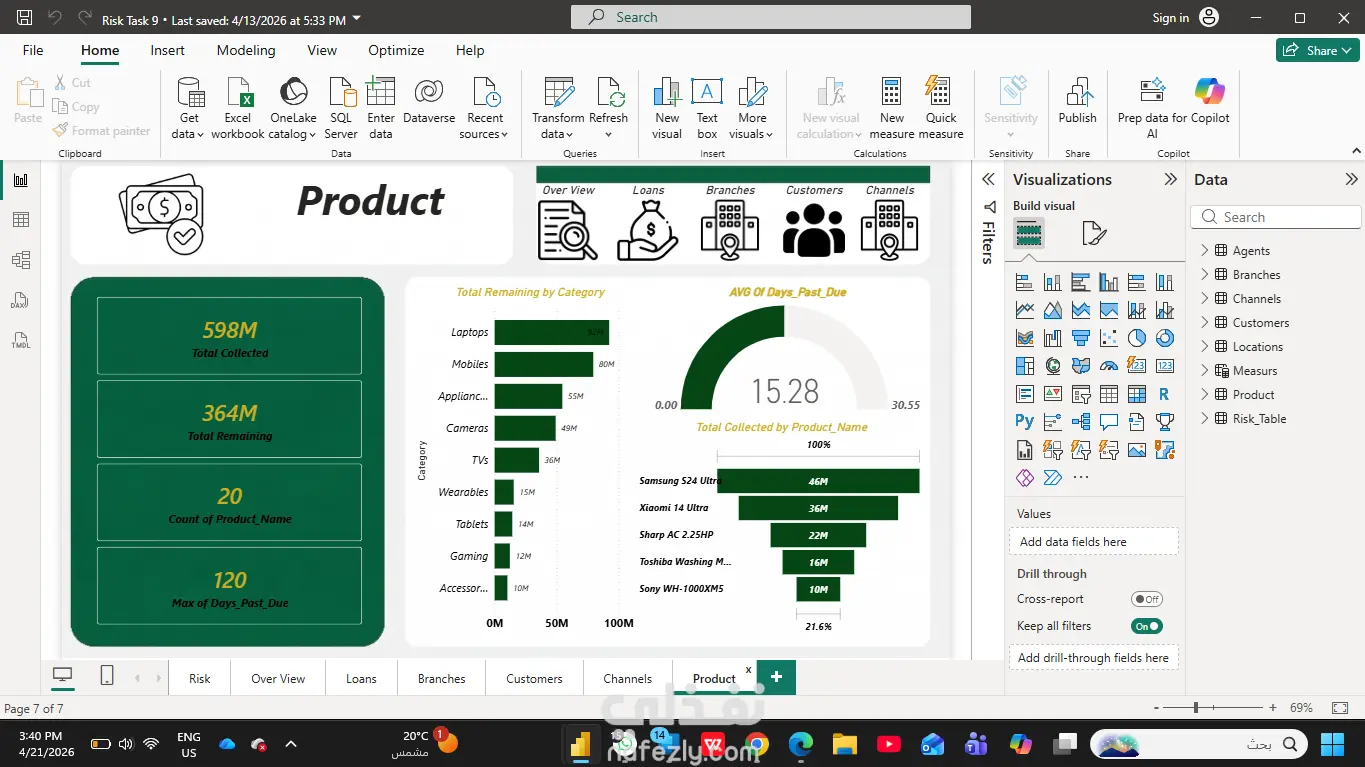Screen dimensions: 1365x767
Task: Select the Python visual icon
Action: coord(1024,422)
